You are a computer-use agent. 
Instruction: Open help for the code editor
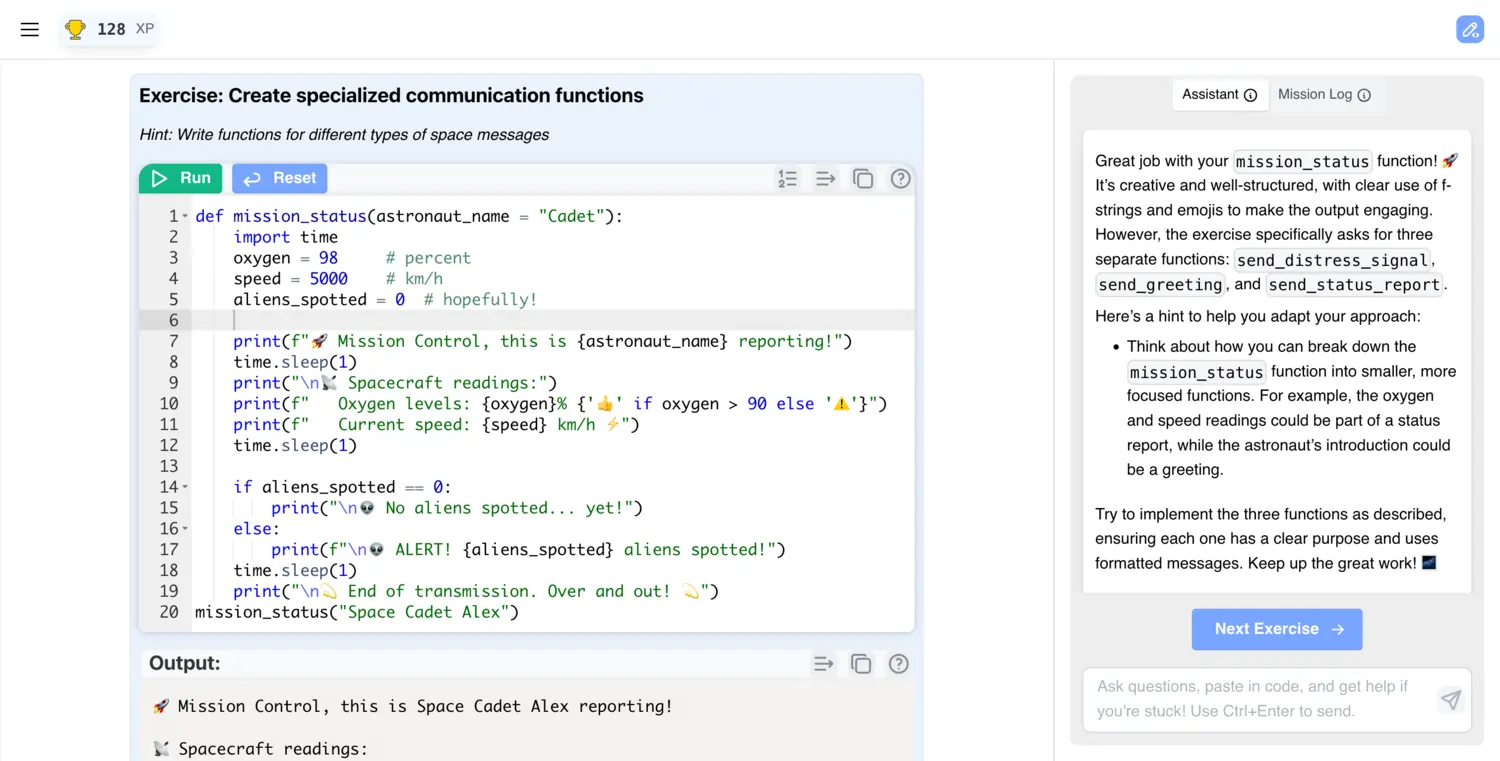pos(899,178)
